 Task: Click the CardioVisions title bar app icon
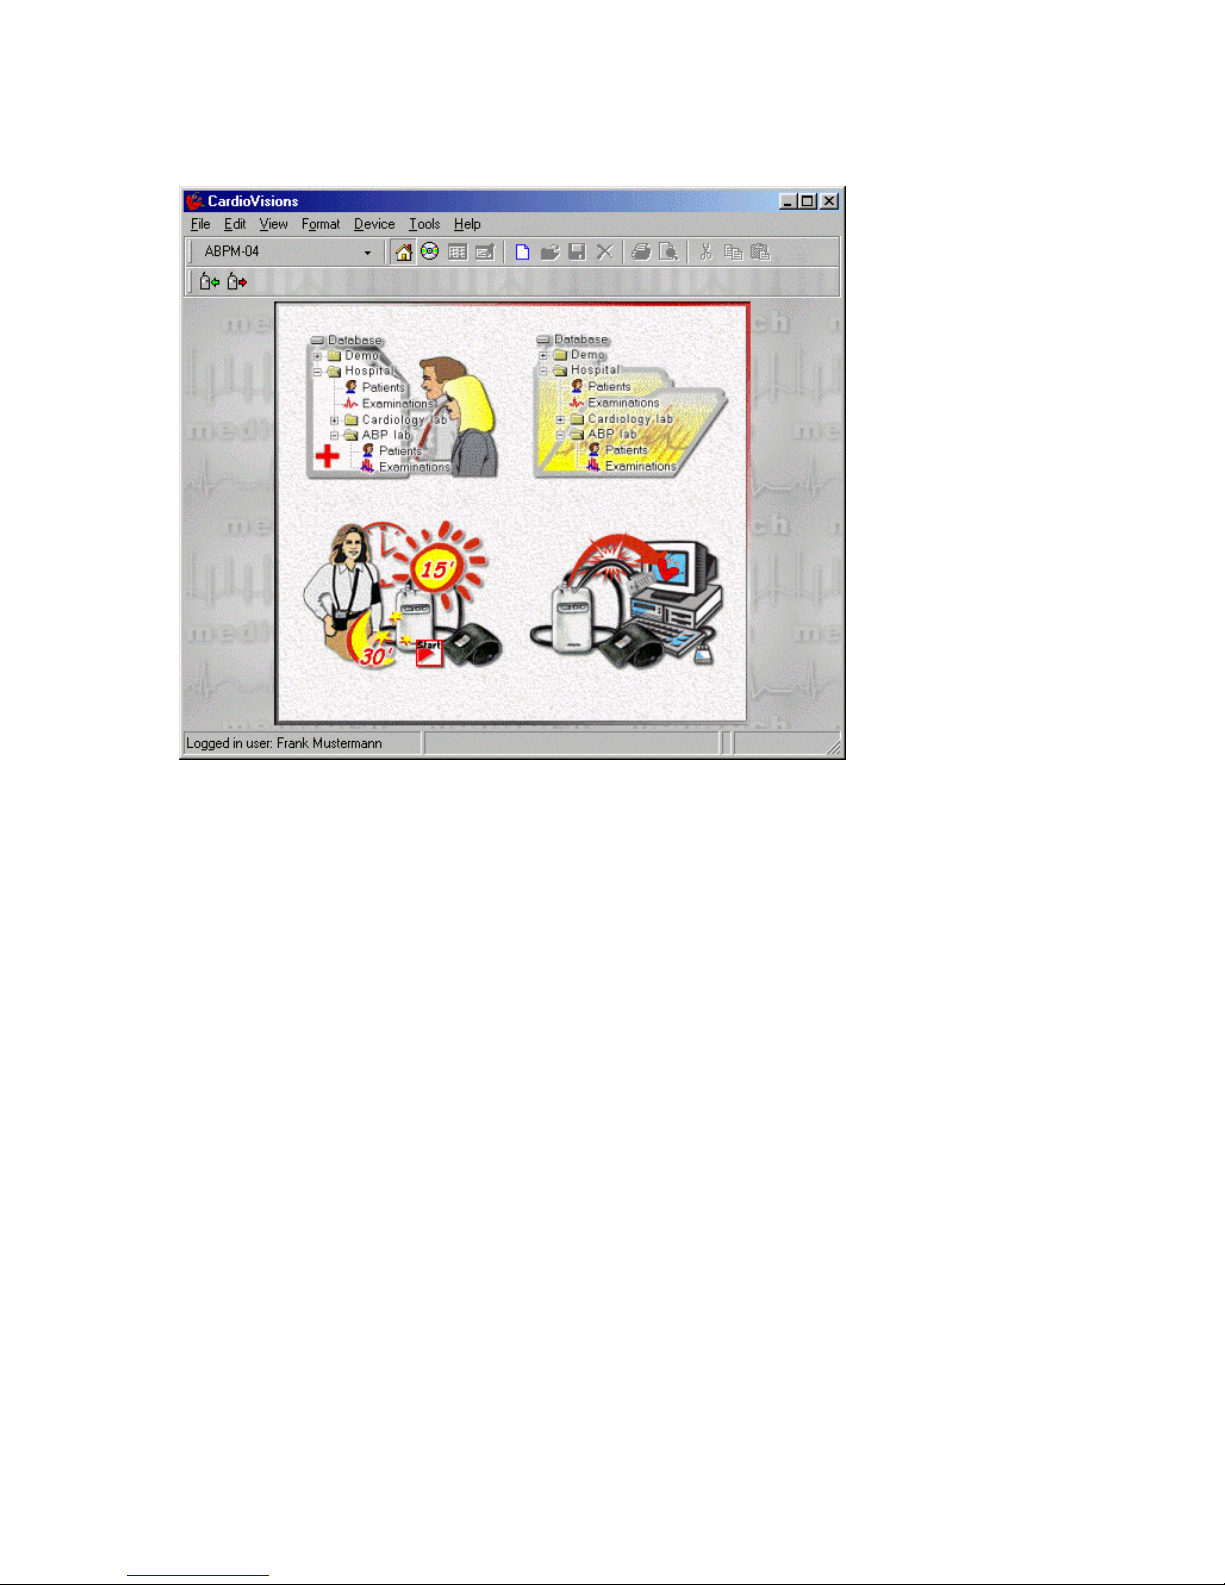click(194, 201)
